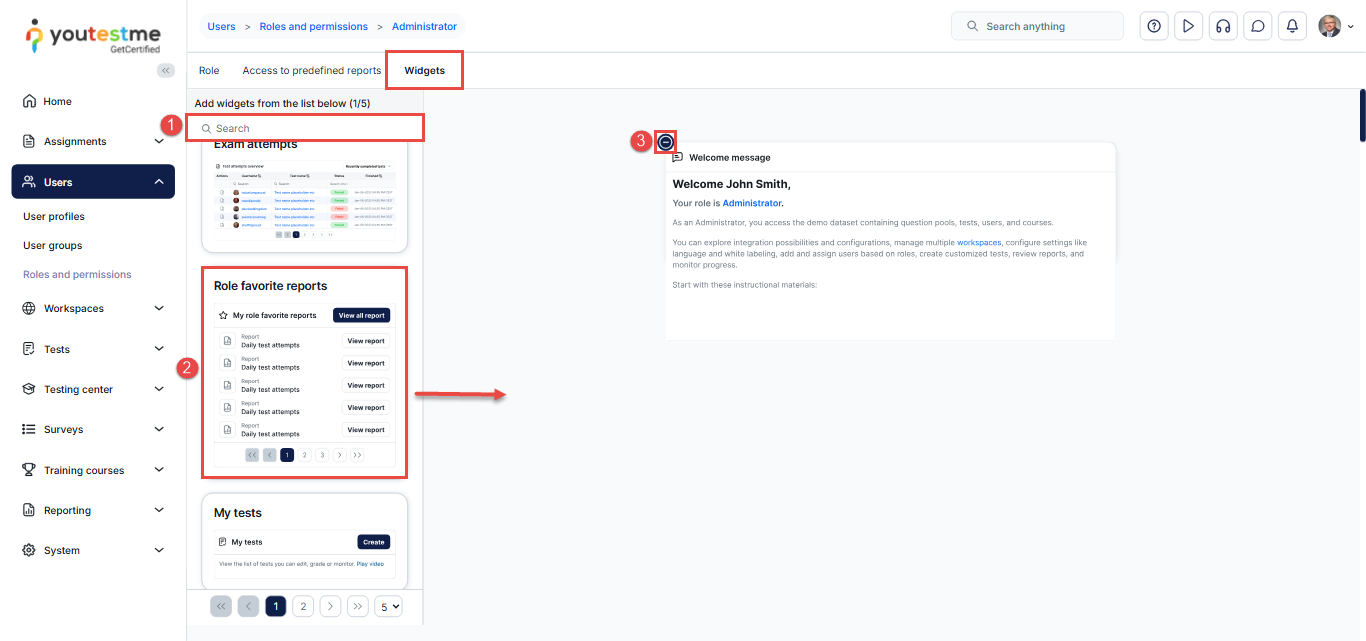Collapse the sidebar with the double-arrow icon
This screenshot has height=641, width=1366.
[166, 70]
